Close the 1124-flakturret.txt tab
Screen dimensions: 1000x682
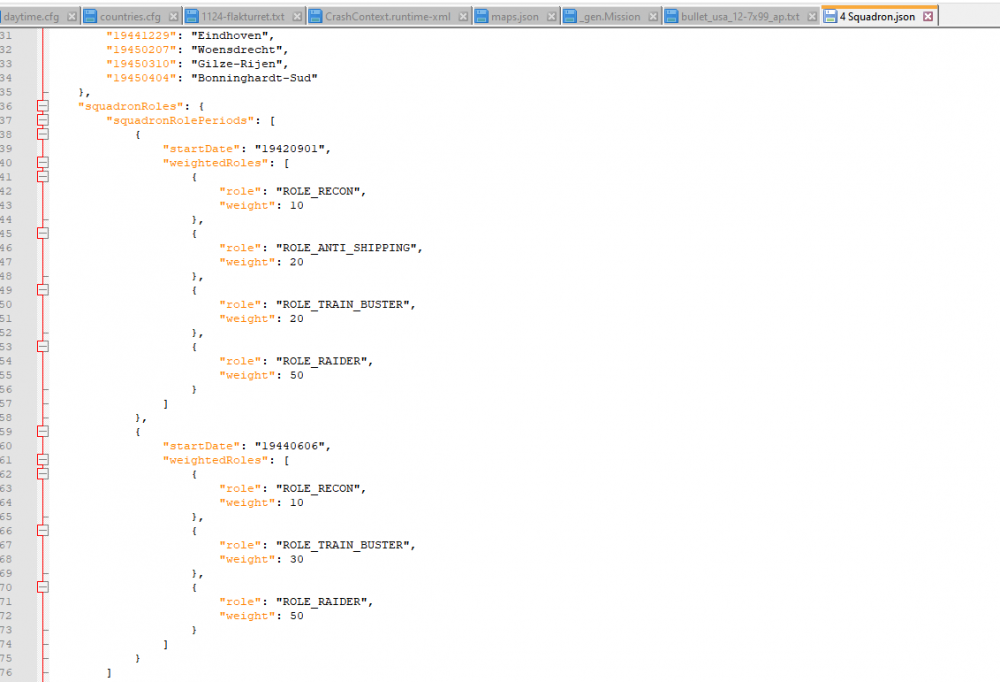[297, 17]
